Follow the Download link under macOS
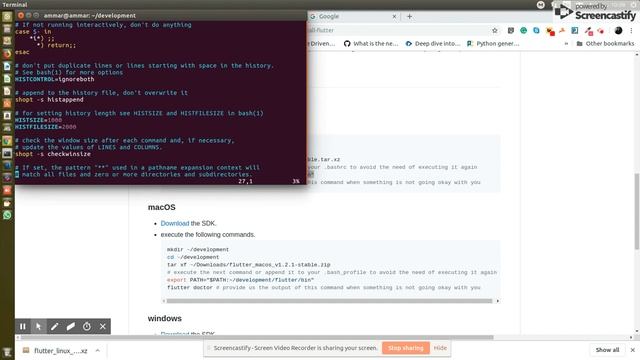 pos(175,223)
